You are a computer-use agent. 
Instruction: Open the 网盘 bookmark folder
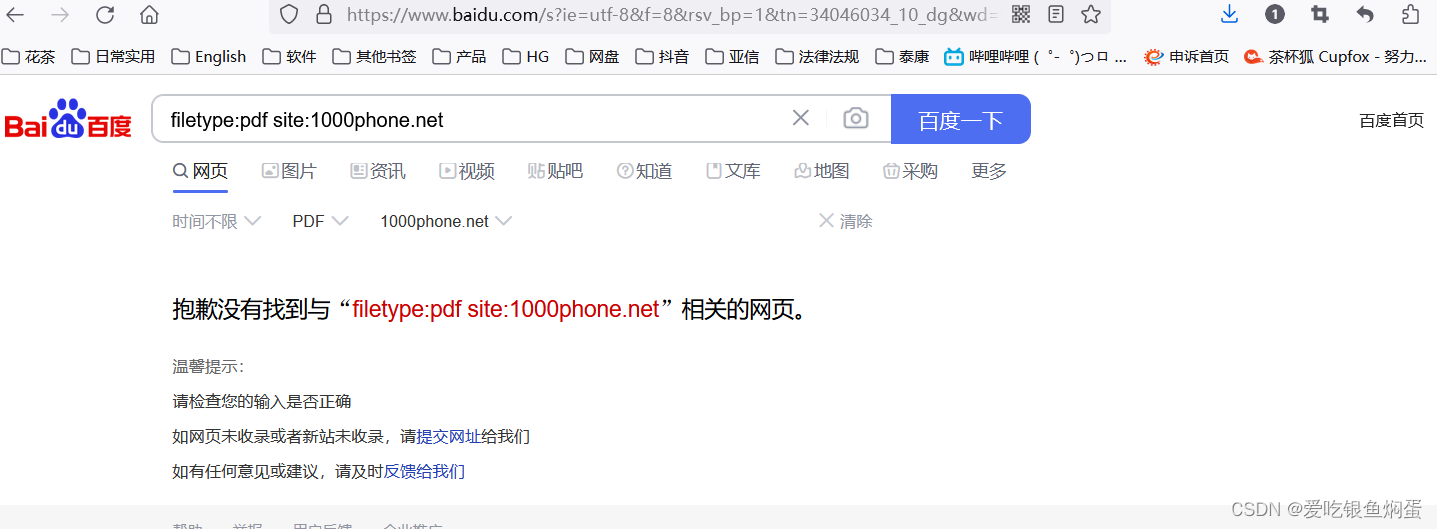(592, 56)
